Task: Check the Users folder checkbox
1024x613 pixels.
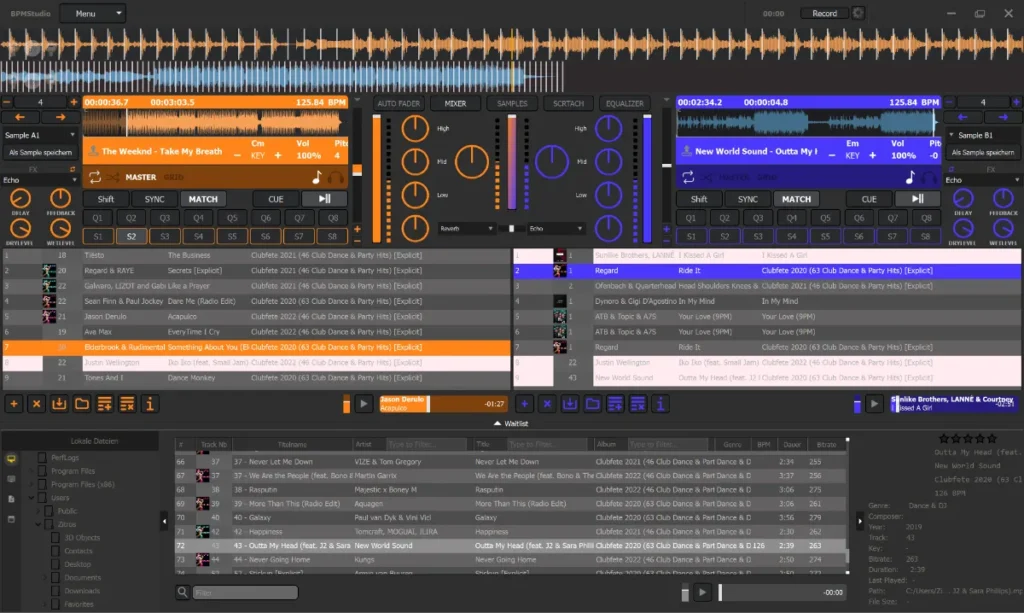Action: tap(42, 497)
